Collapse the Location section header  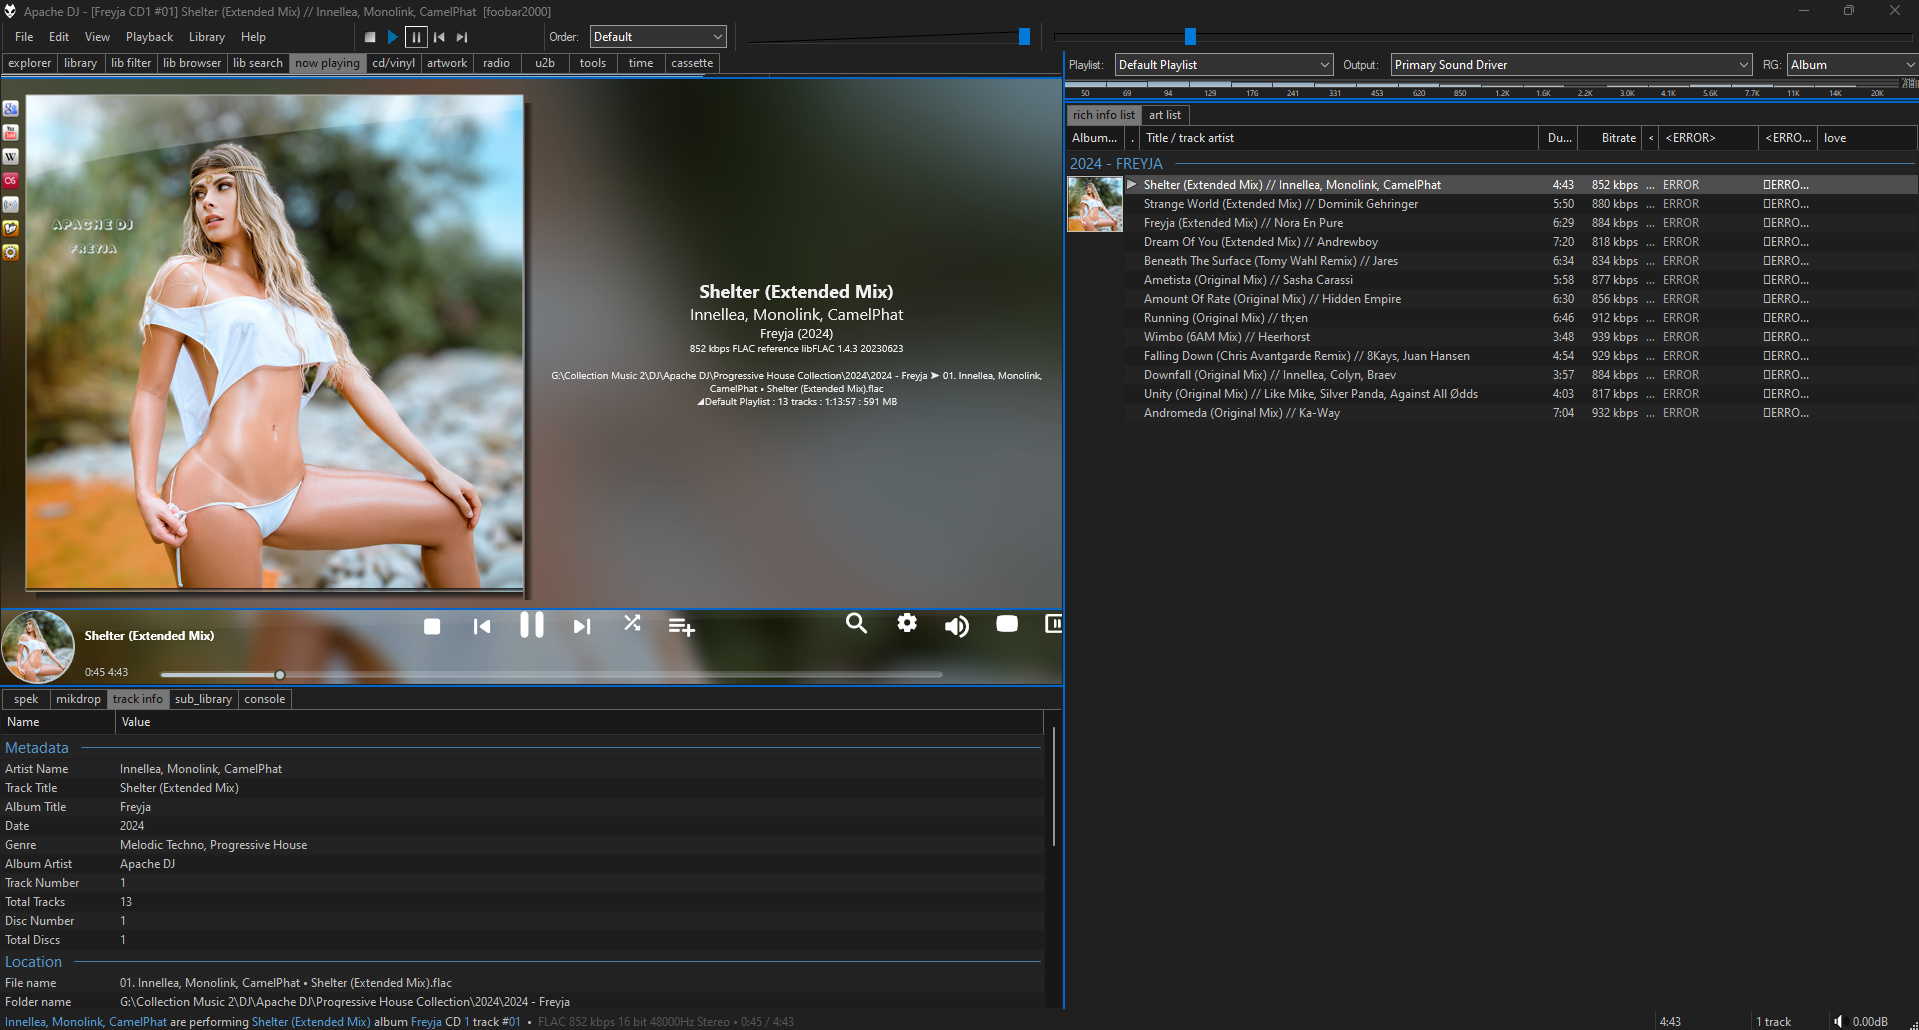pos(33,962)
